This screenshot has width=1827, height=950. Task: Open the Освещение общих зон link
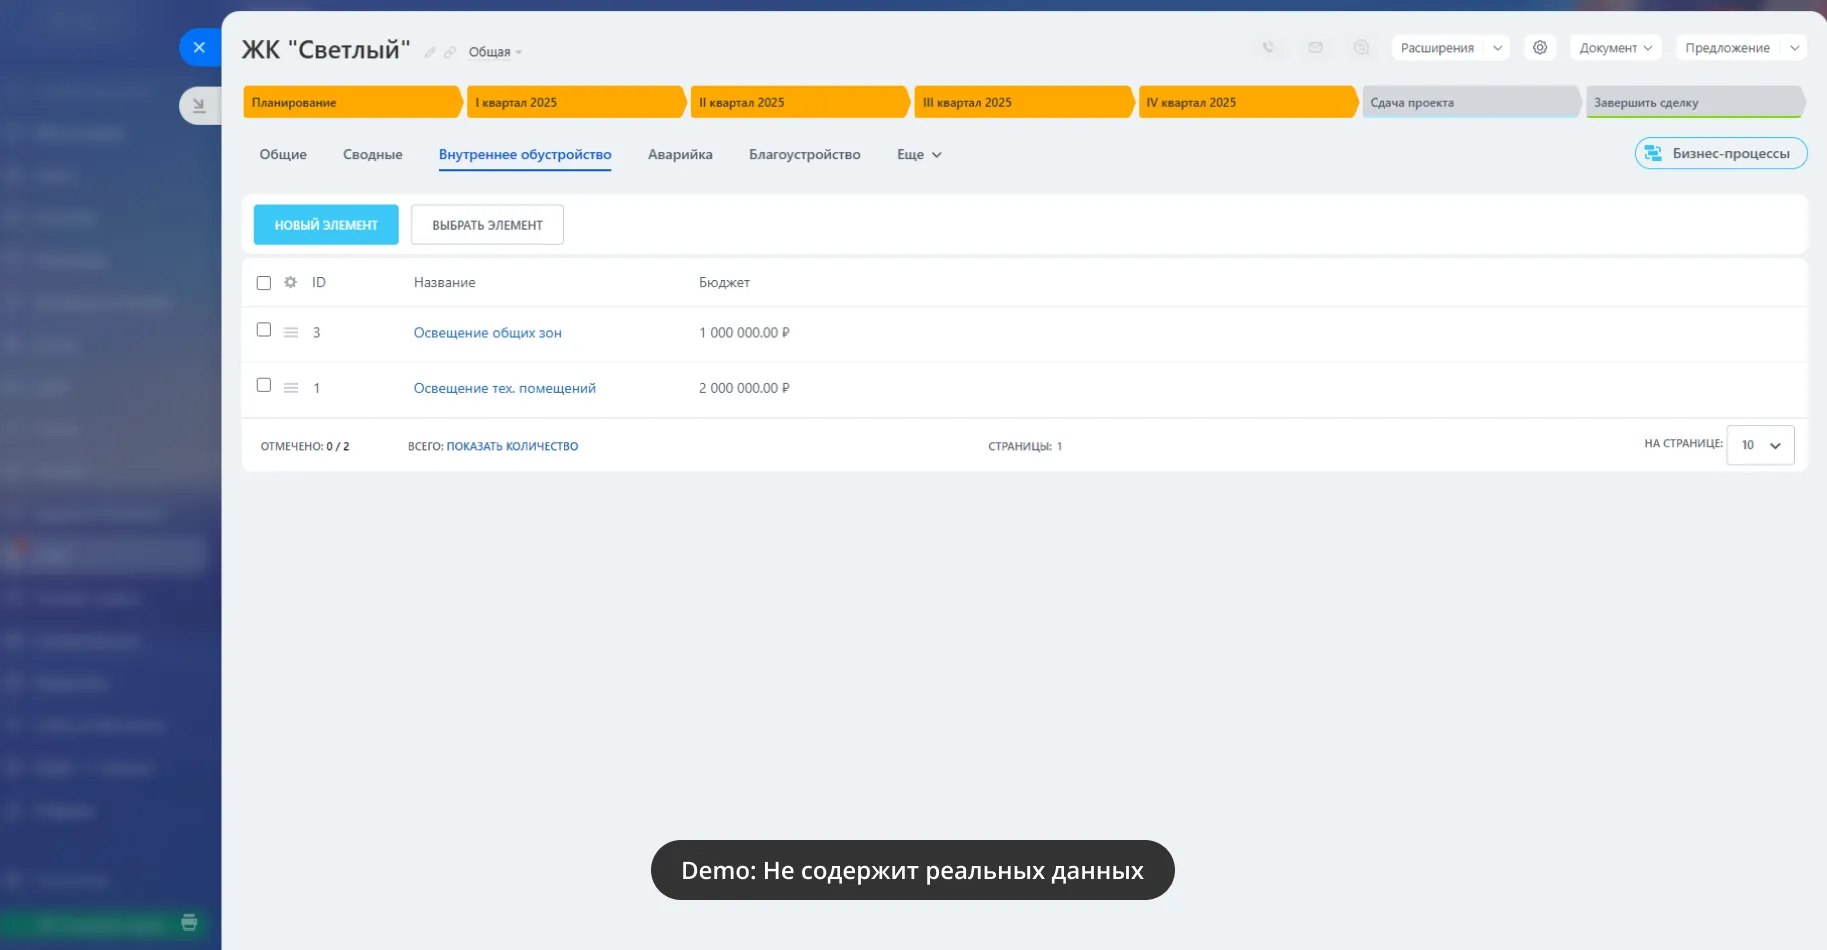[488, 332]
